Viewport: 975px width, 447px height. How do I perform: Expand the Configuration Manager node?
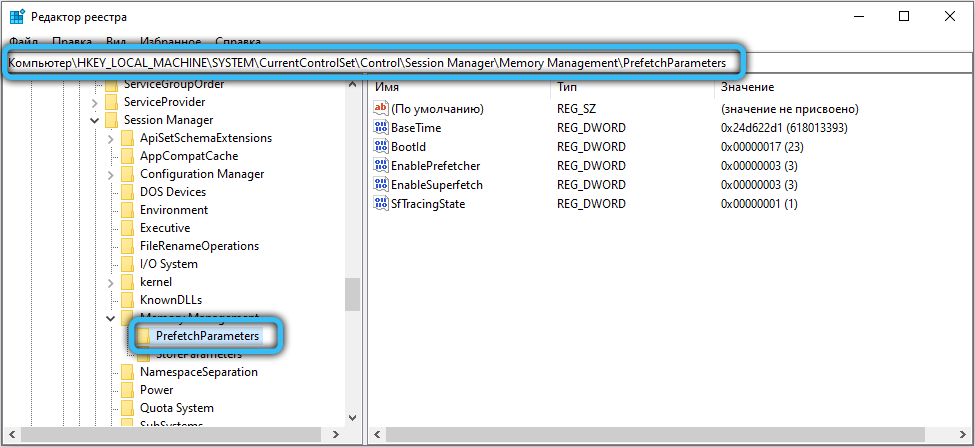pos(110,174)
